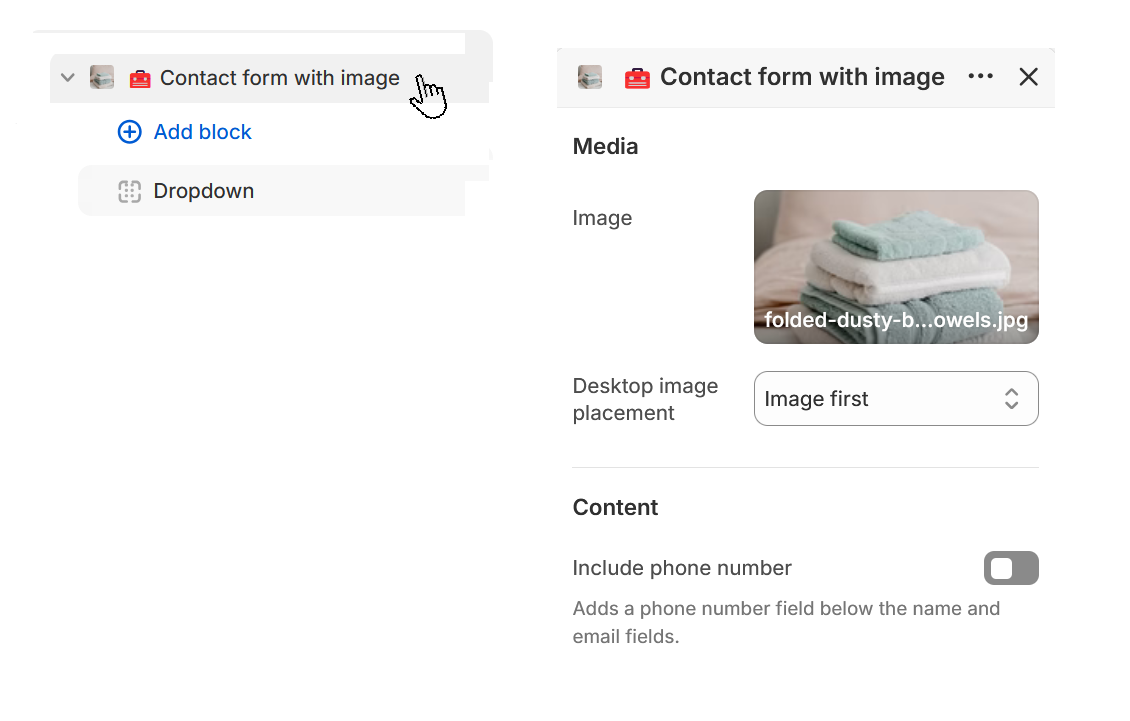Click the Desktop image placement label
The image size is (1130, 721).
tap(645, 398)
